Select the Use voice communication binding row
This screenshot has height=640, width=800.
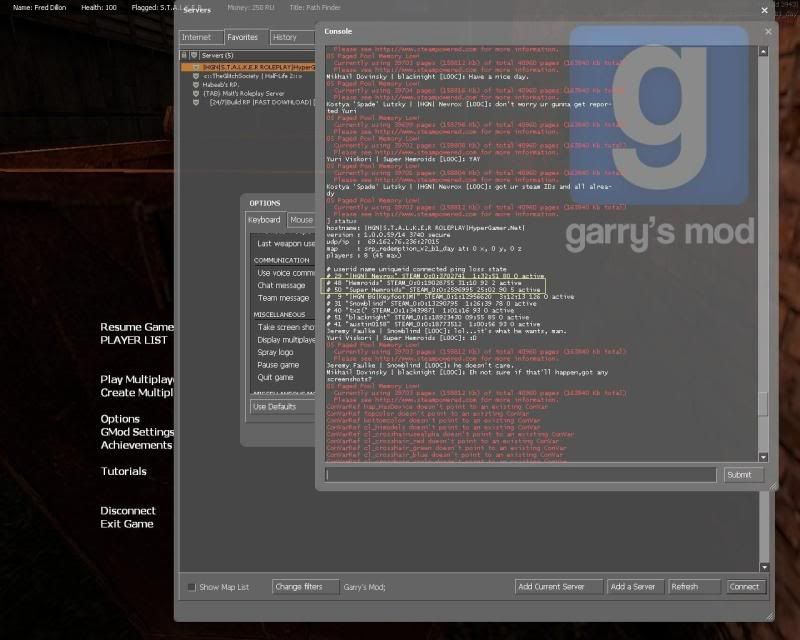tap(284, 273)
